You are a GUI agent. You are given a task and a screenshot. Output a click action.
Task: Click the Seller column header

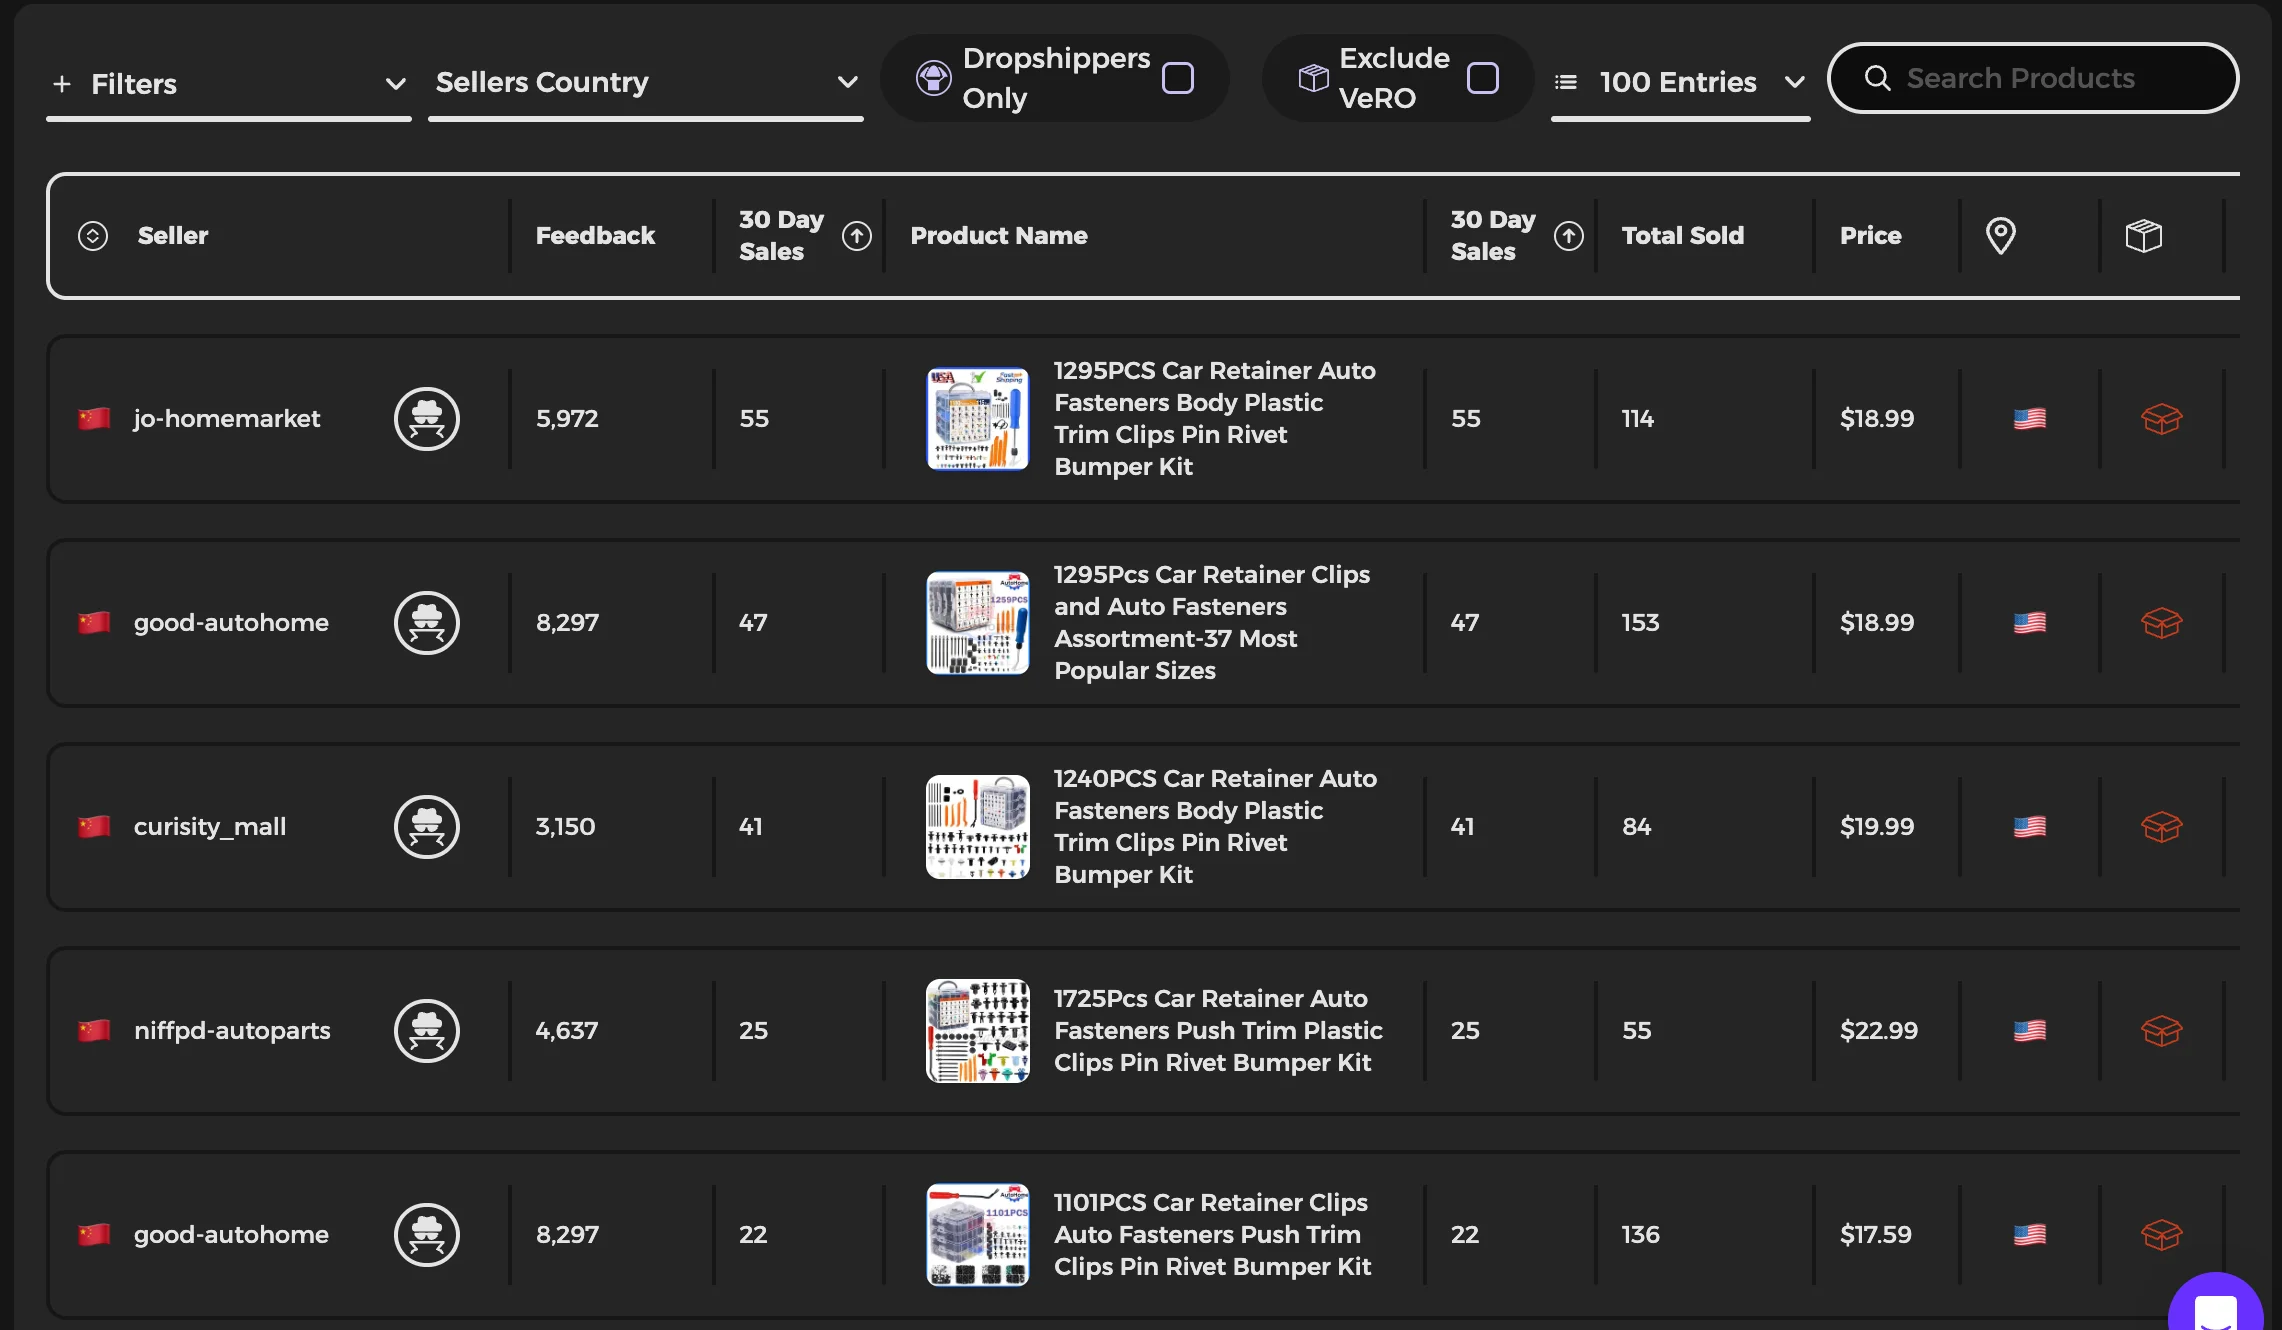click(173, 236)
